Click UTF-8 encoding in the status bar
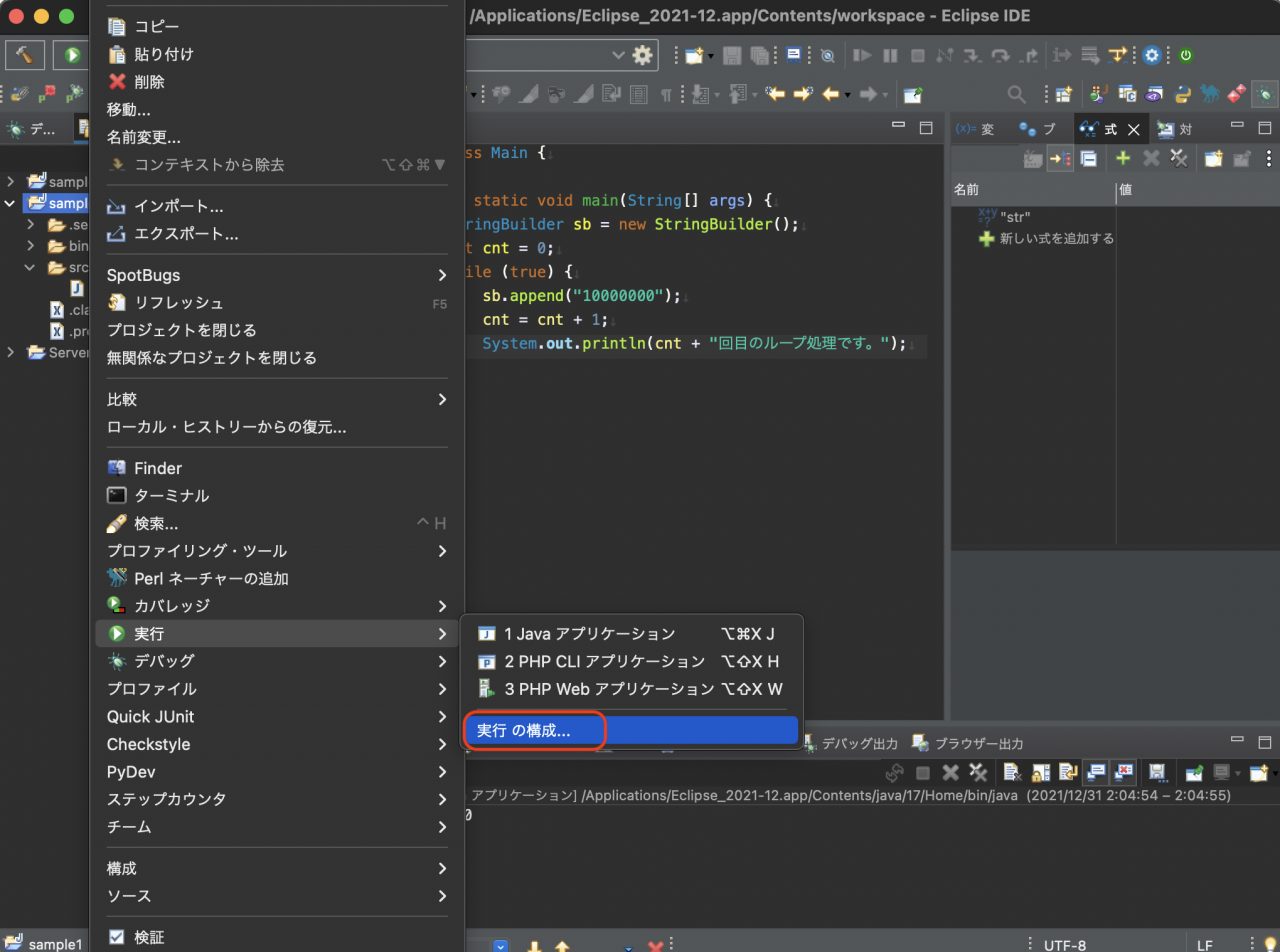1280x952 pixels. 1064,944
